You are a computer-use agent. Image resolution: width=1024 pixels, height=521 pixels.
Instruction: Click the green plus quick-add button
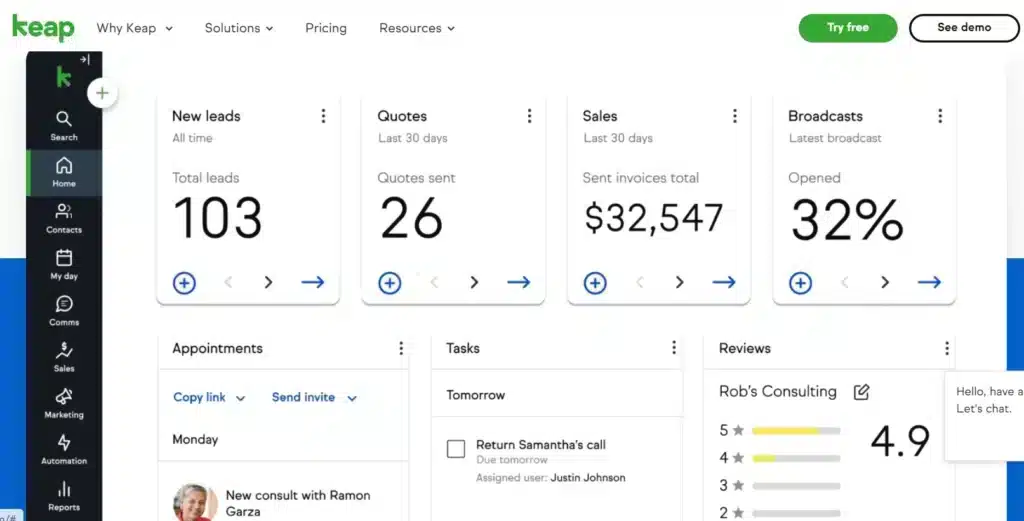click(102, 93)
